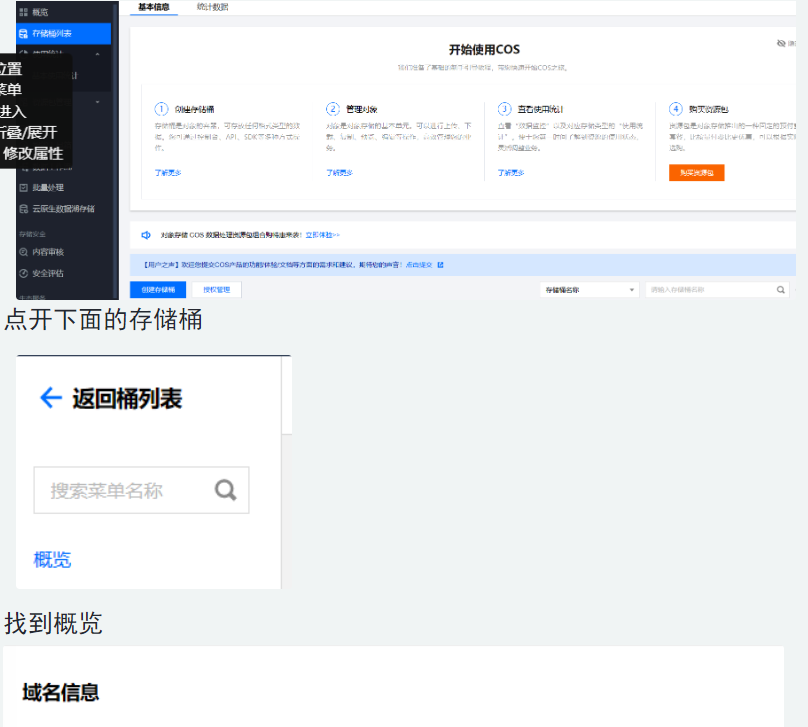This screenshot has width=808, height=727.
Task: Click the blue 概览 link below search box
Action: pos(52,559)
